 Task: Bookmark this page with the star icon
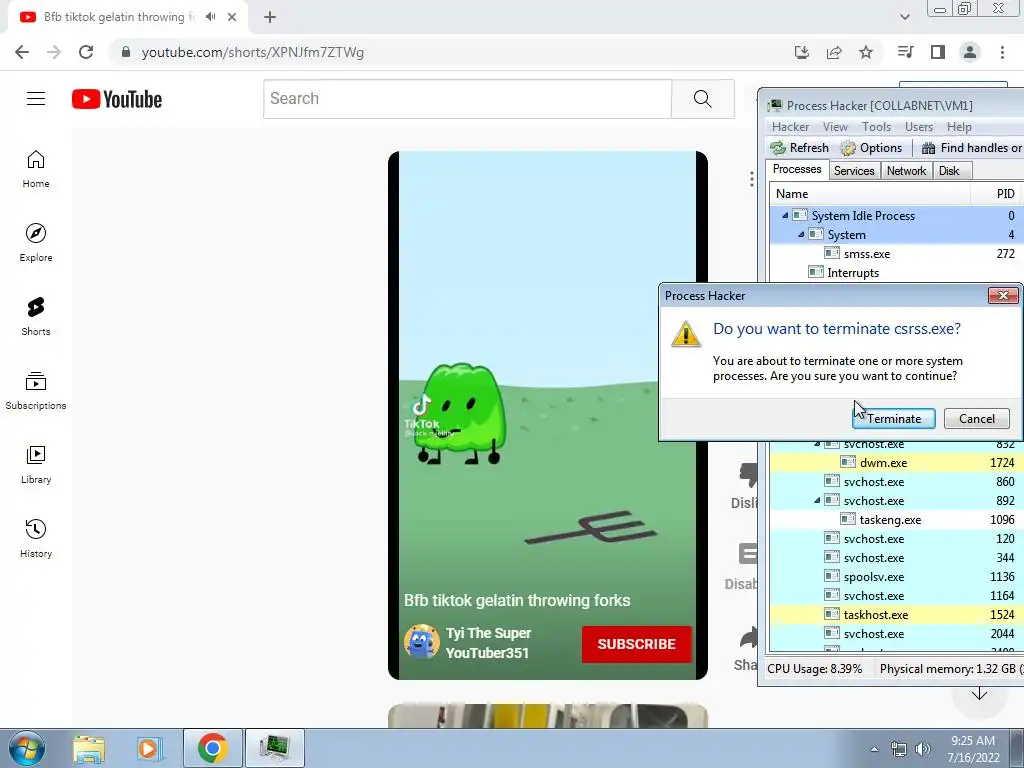[x=866, y=52]
